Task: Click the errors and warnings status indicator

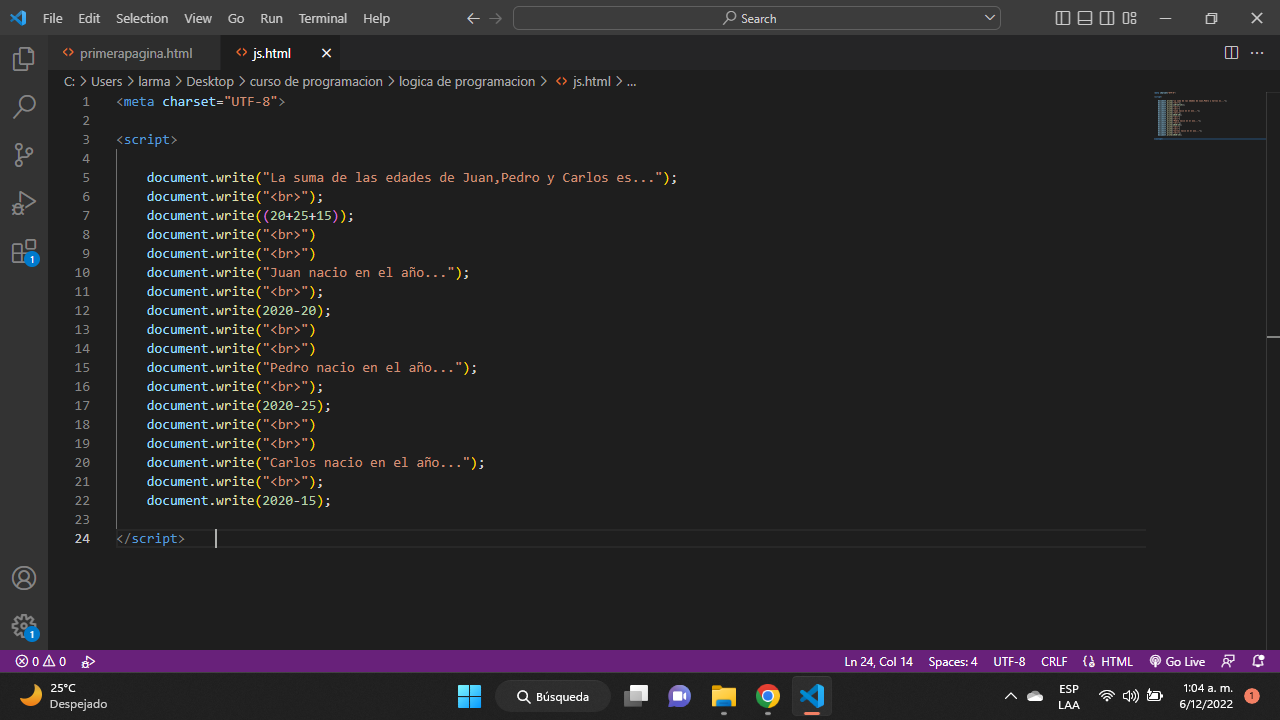Action: point(41,661)
